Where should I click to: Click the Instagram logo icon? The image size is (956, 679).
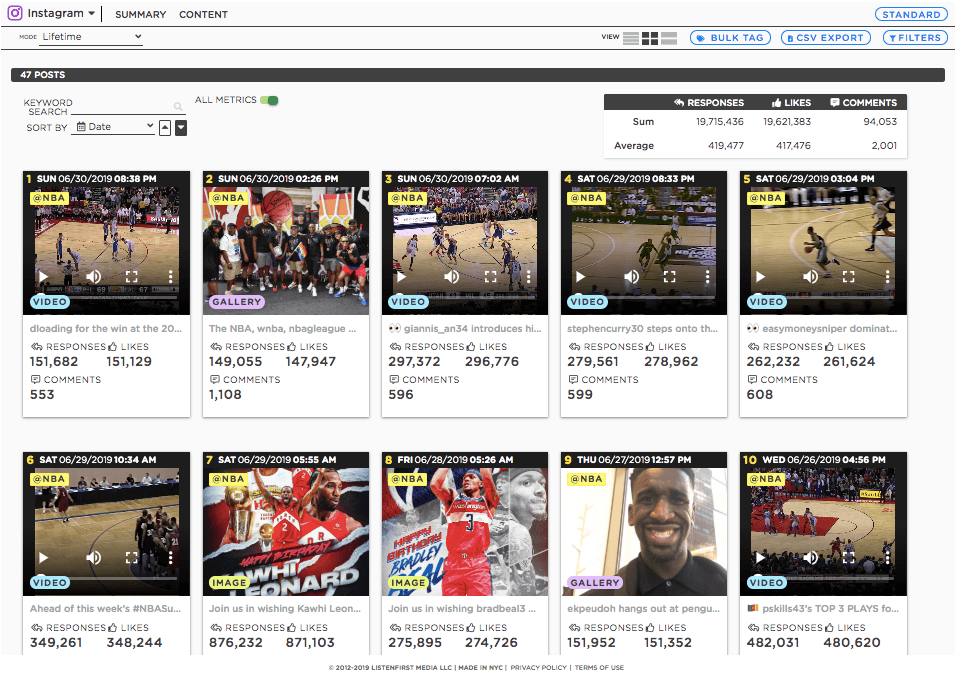pyautogui.click(x=15, y=13)
